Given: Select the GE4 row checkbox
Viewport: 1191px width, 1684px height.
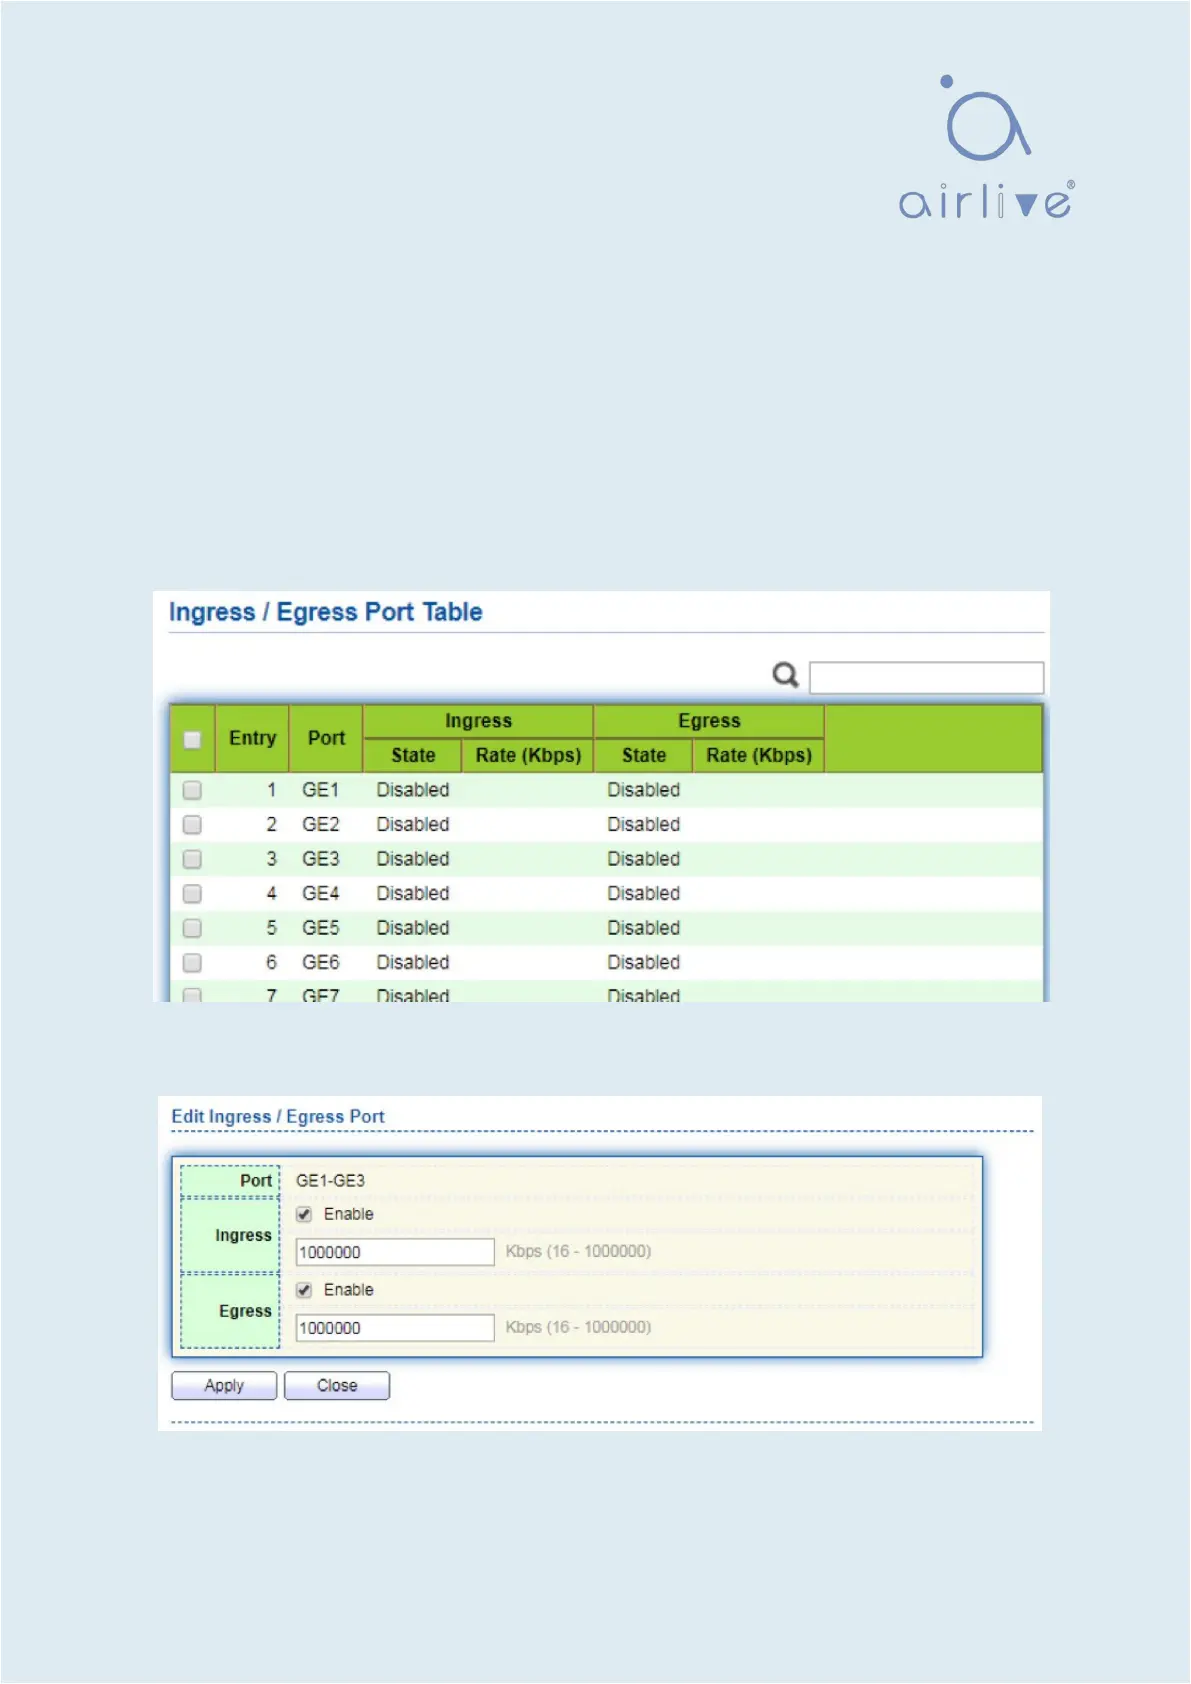Looking at the screenshot, I should 192,894.
